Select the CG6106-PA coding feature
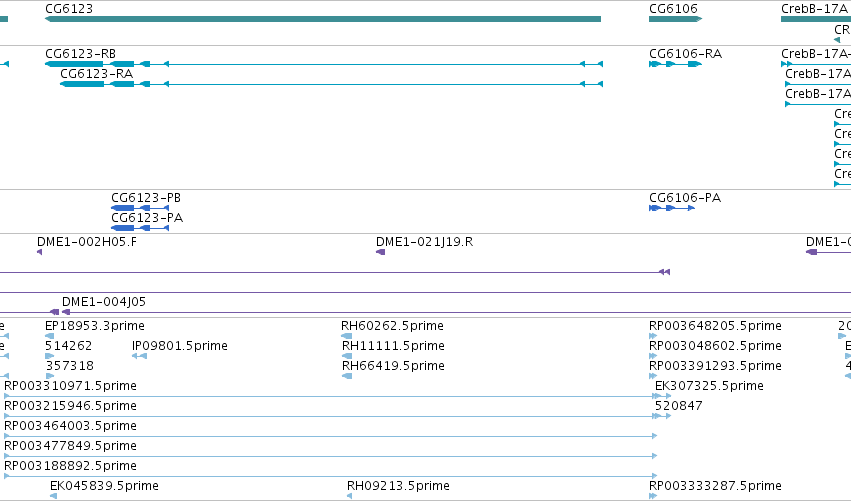Screen dimensions: 851x501 (x=672, y=208)
